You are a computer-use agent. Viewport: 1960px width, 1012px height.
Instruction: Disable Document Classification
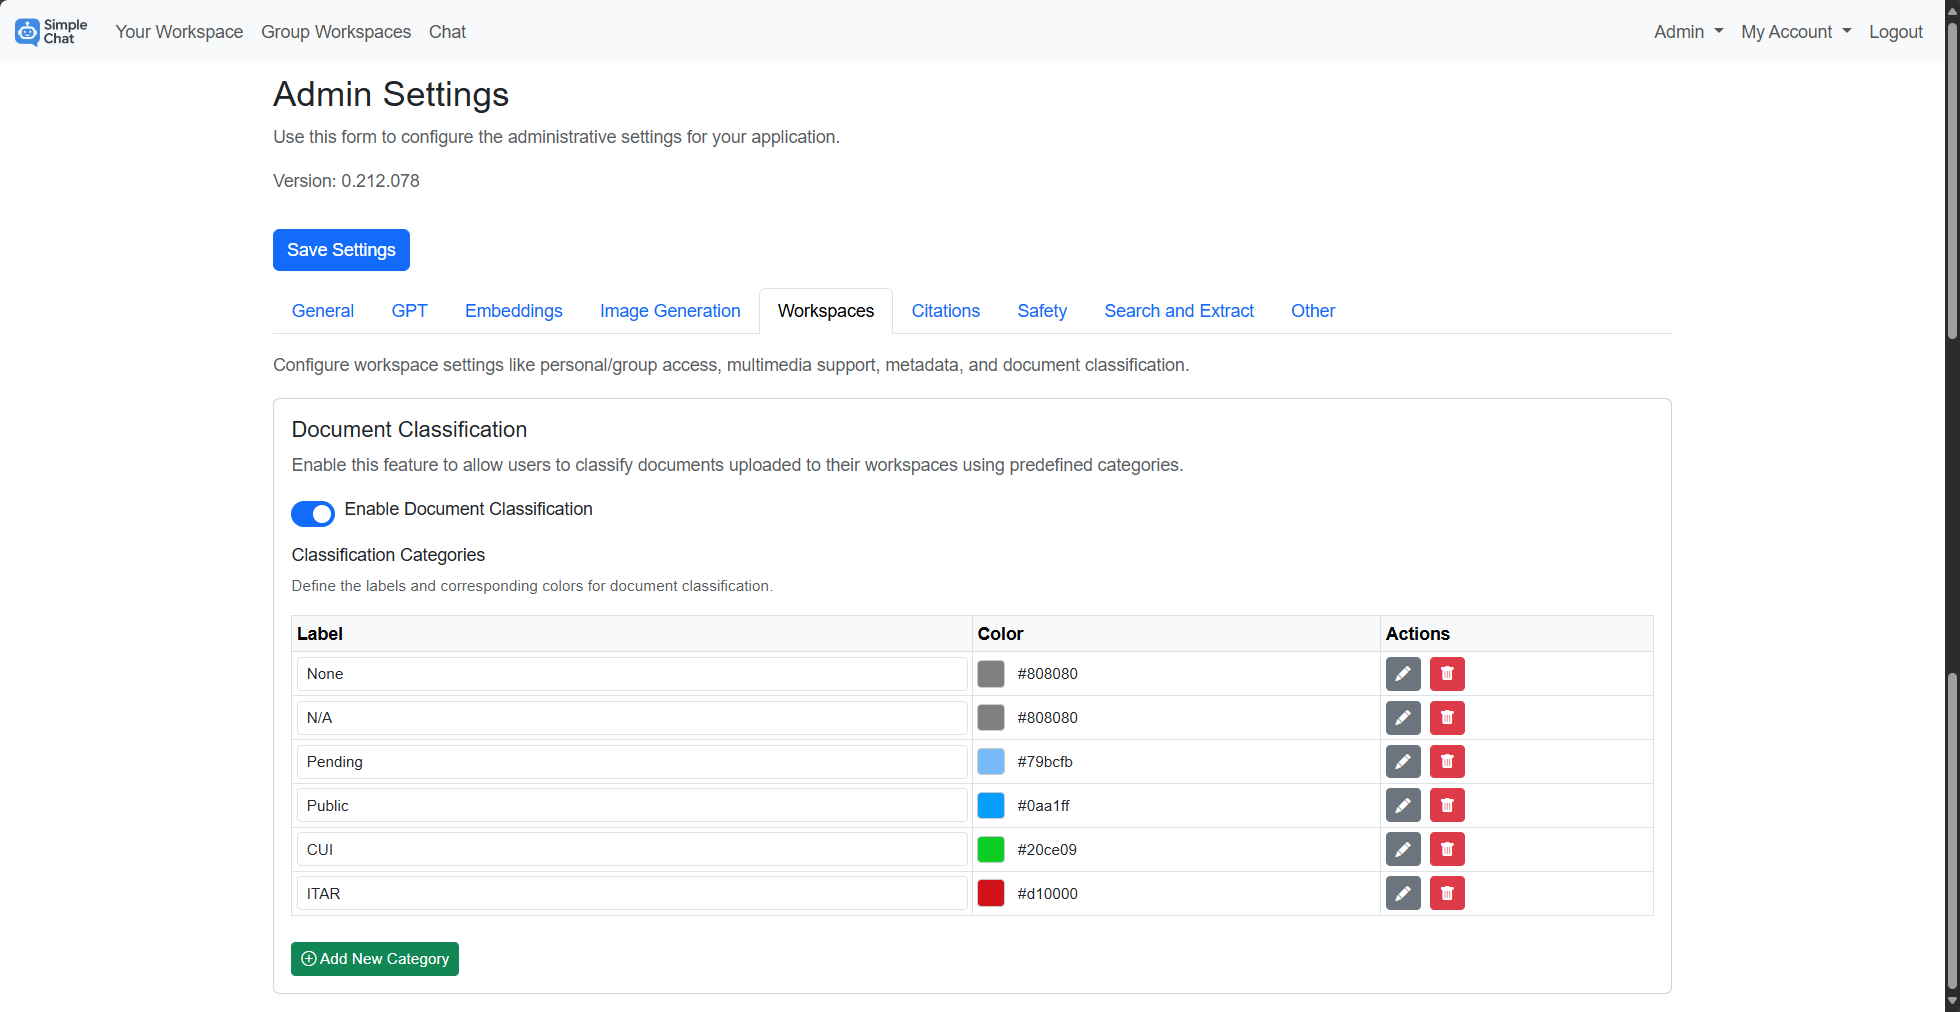[313, 513]
